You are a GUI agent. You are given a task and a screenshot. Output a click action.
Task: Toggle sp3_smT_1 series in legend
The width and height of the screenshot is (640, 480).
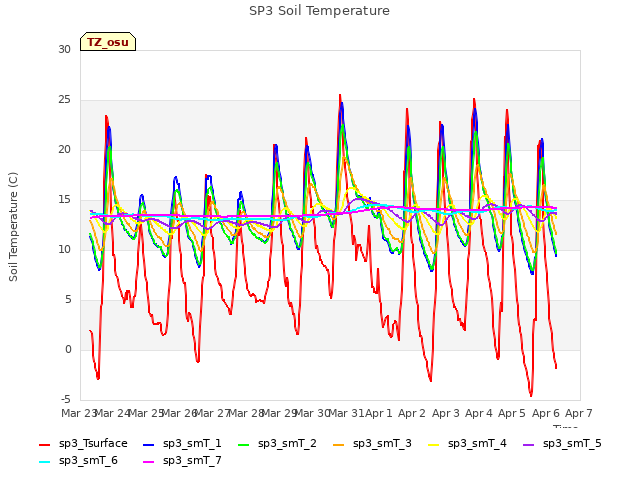182,444
